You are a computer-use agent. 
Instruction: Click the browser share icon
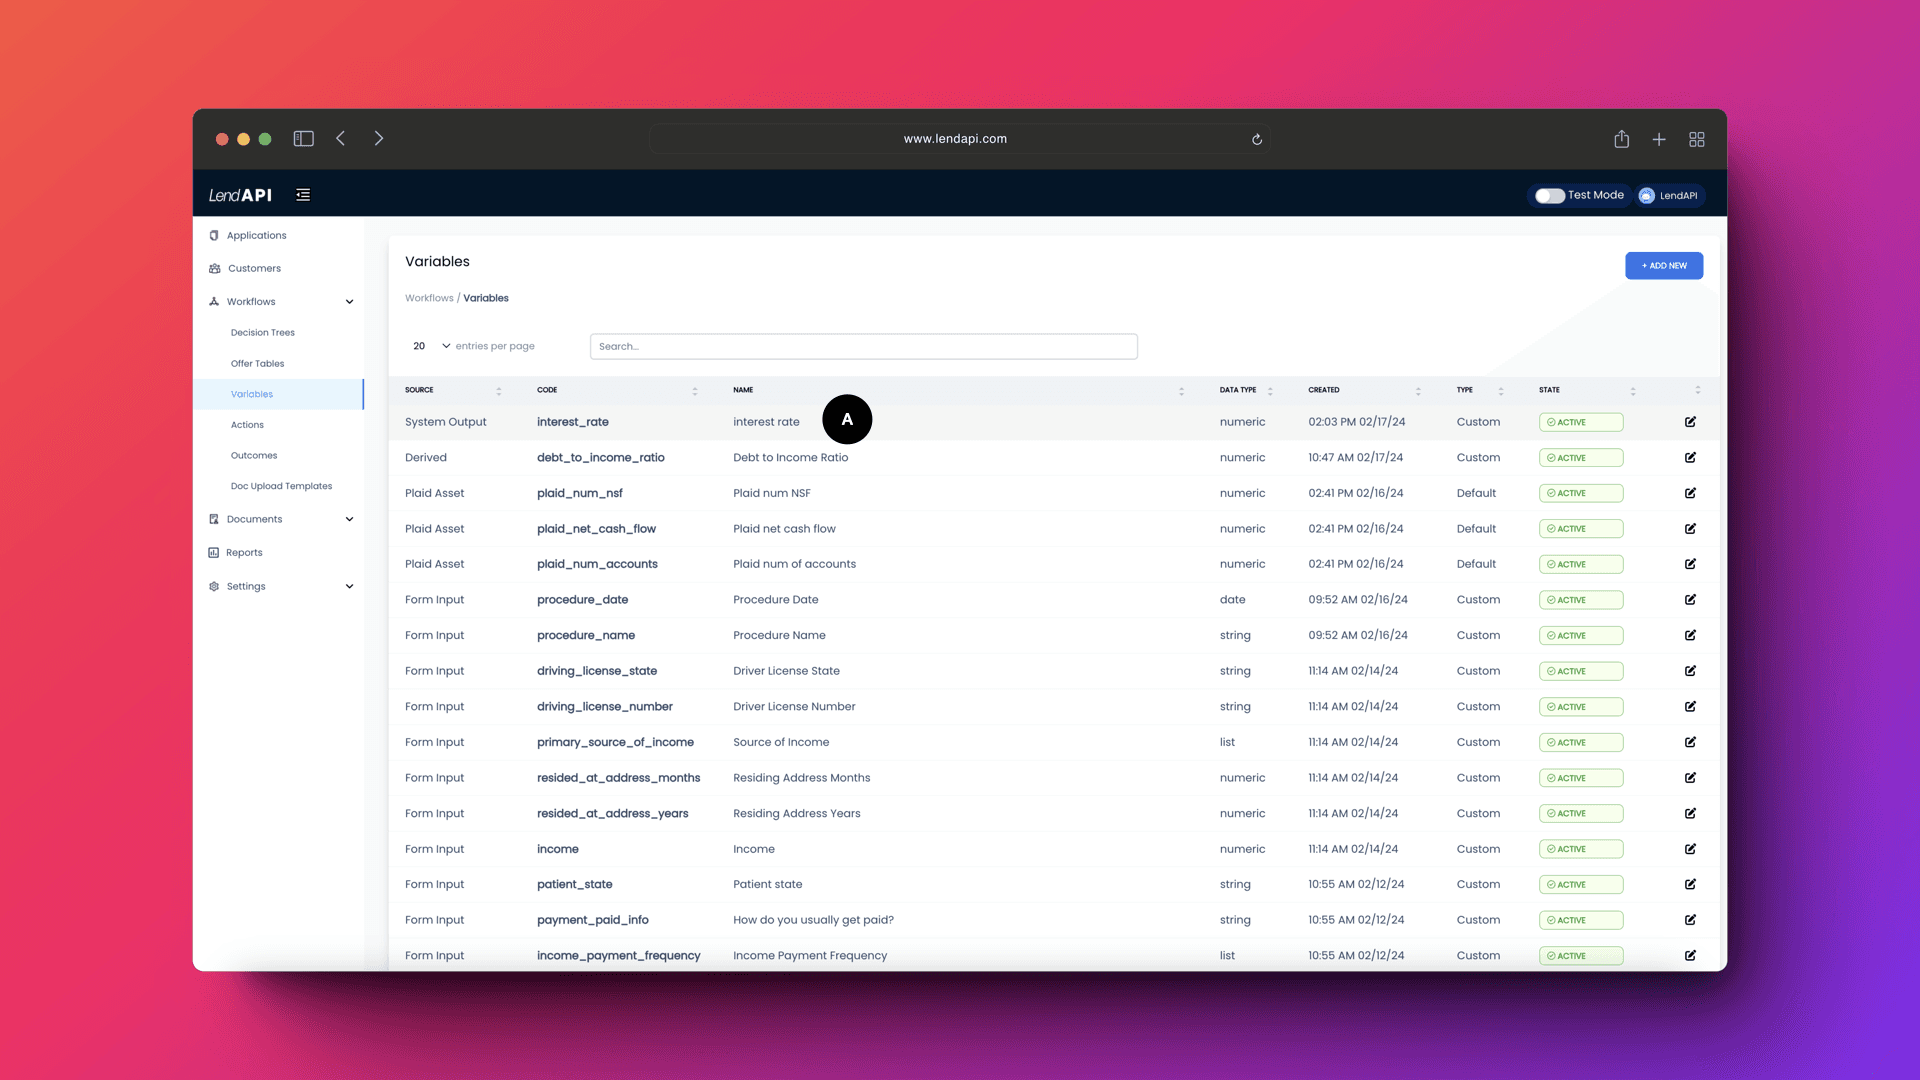tap(1621, 139)
